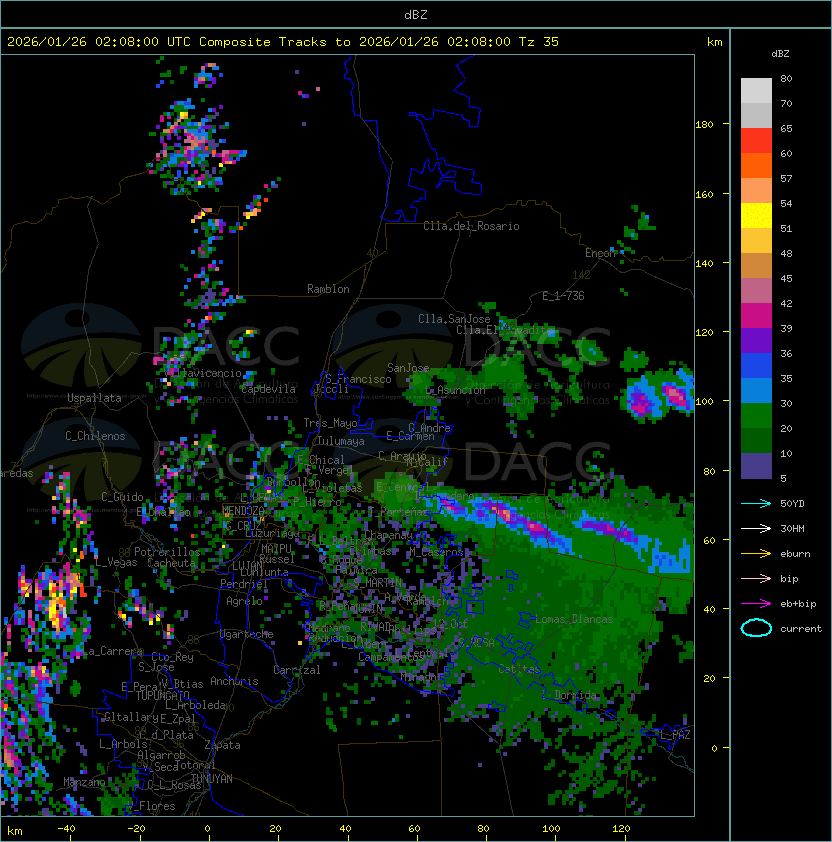Click the 'km' label at top right

click(714, 42)
